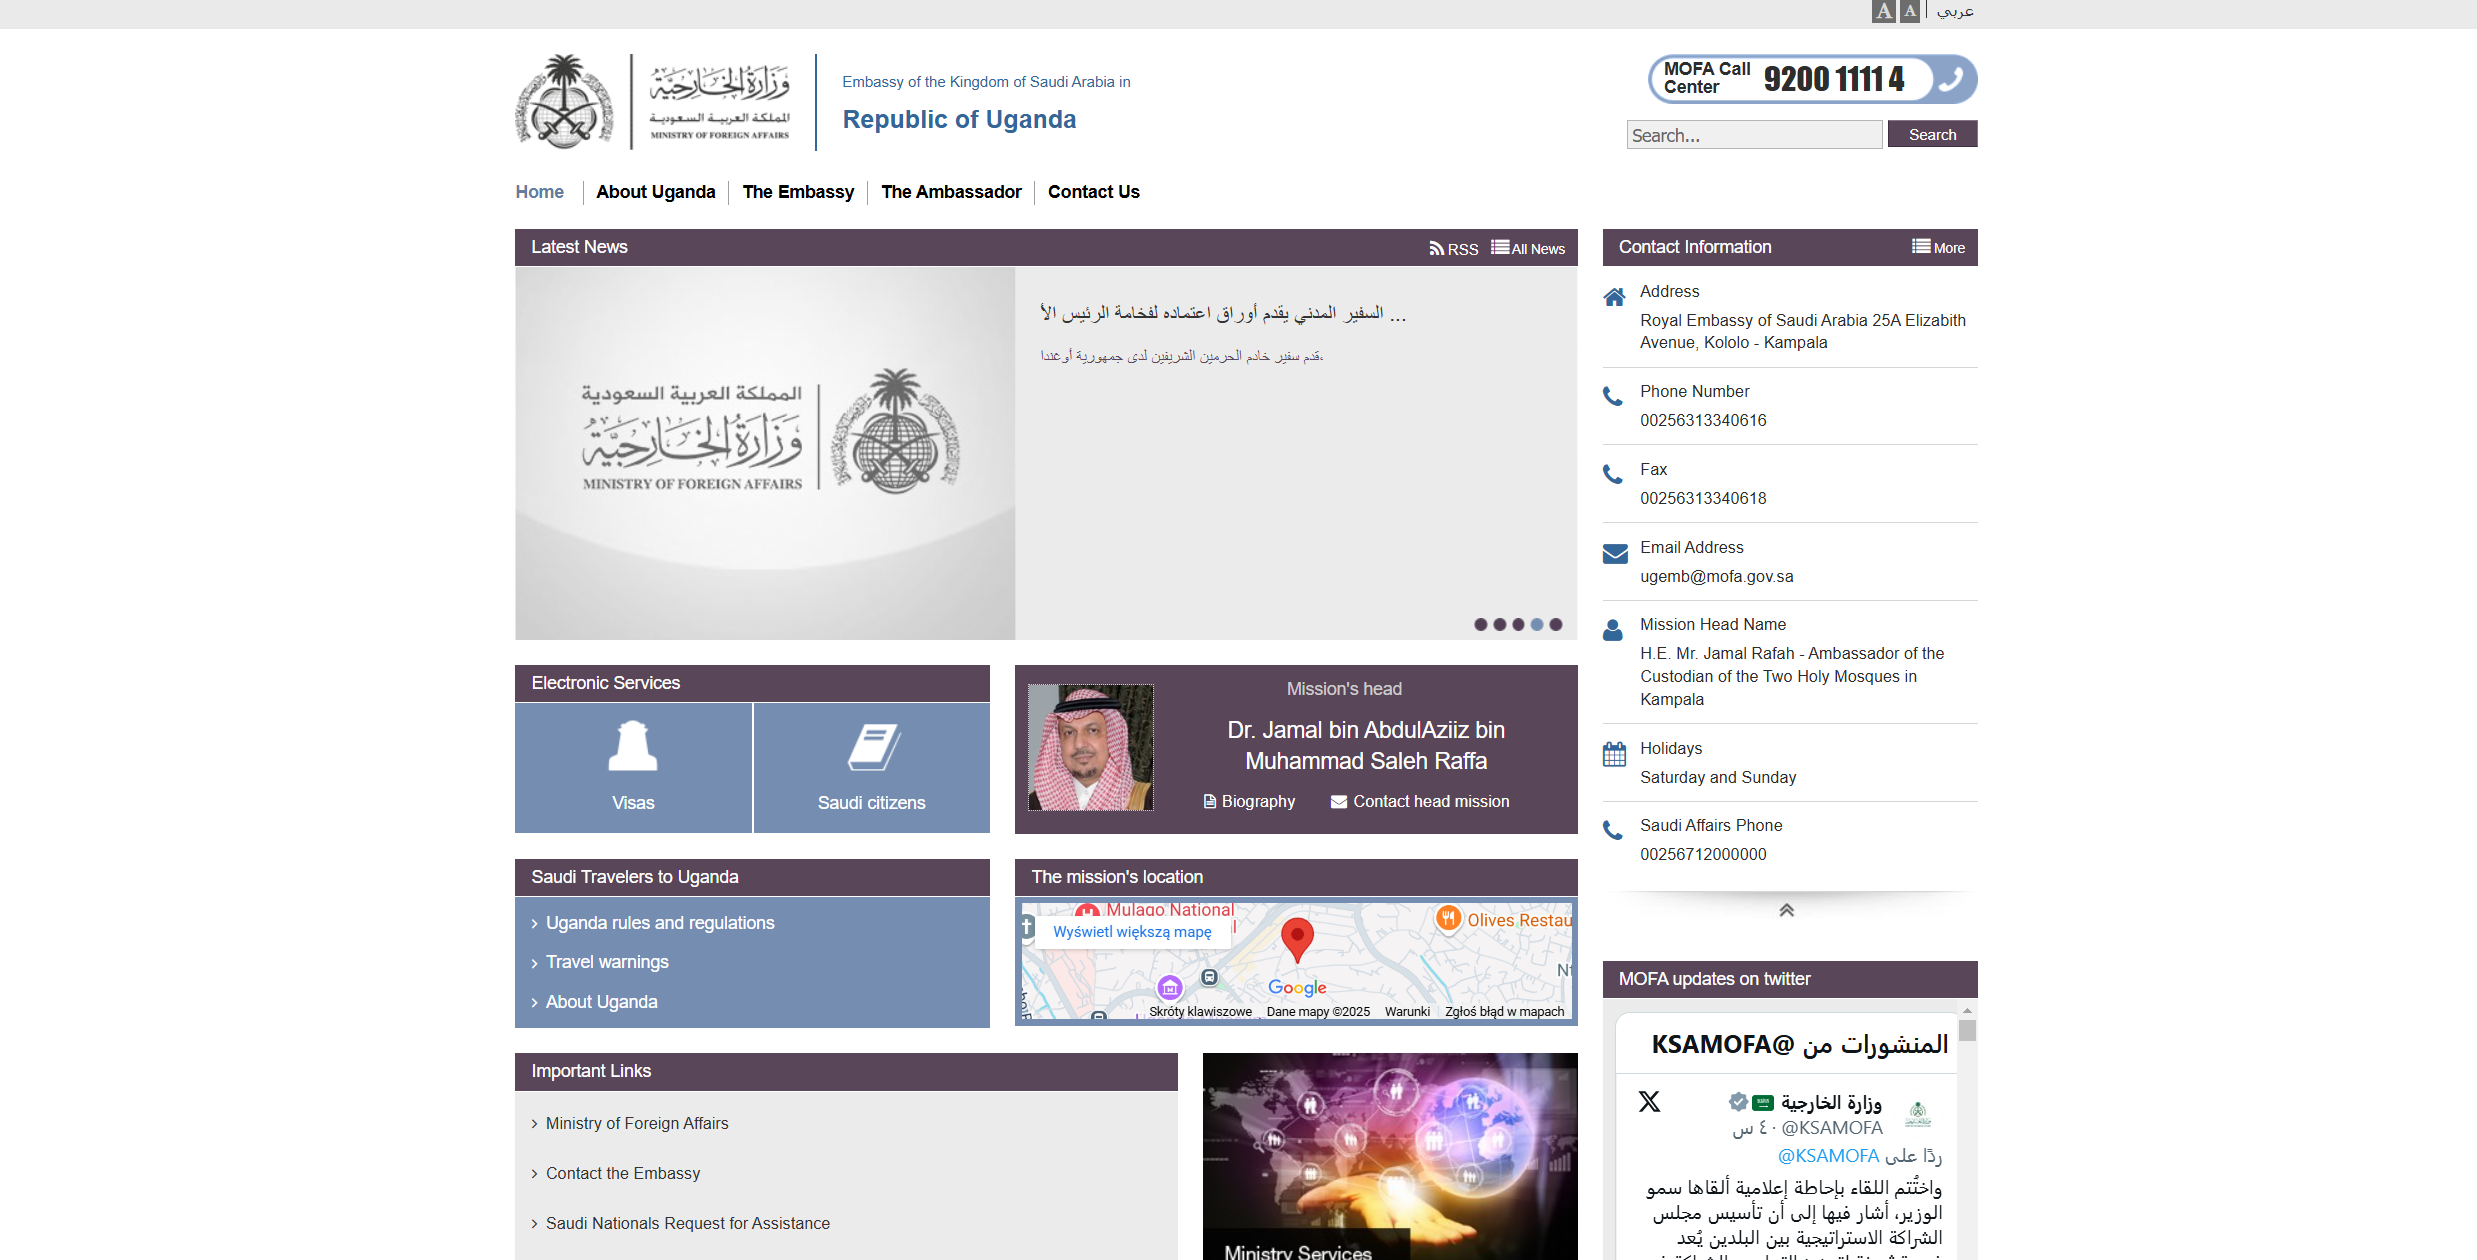Expand Uganda rules and regulations
2477x1260 pixels.
point(660,923)
